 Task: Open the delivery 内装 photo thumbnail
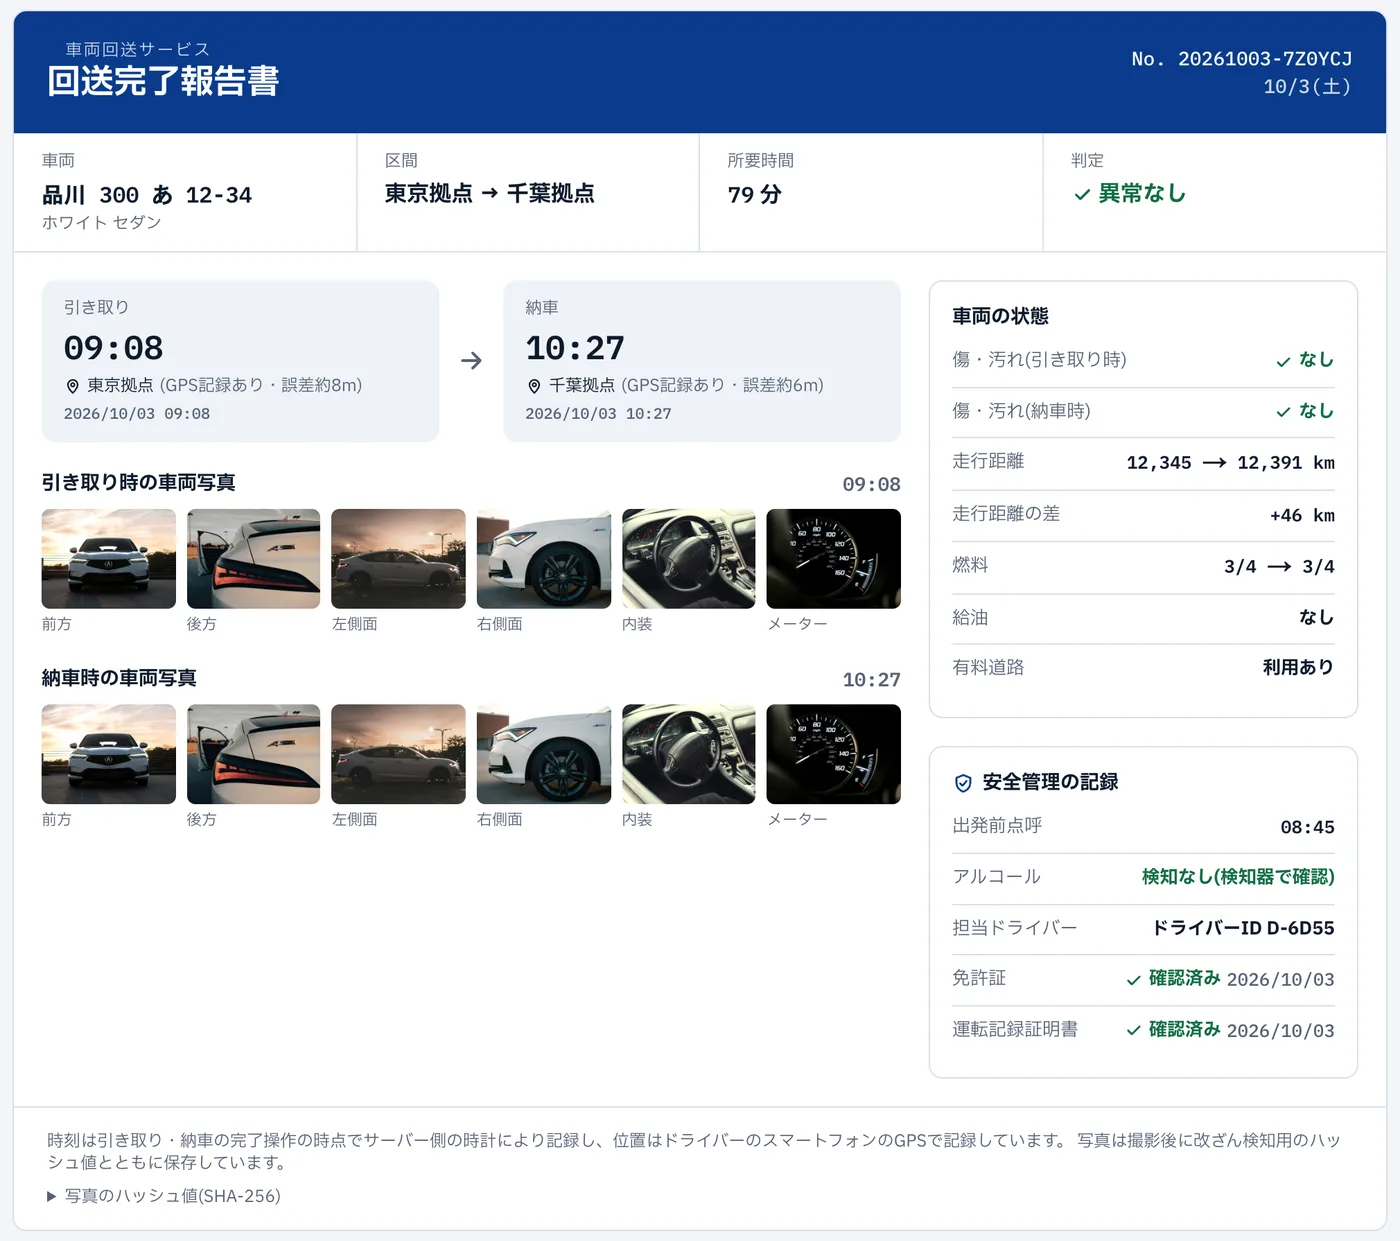coord(689,754)
